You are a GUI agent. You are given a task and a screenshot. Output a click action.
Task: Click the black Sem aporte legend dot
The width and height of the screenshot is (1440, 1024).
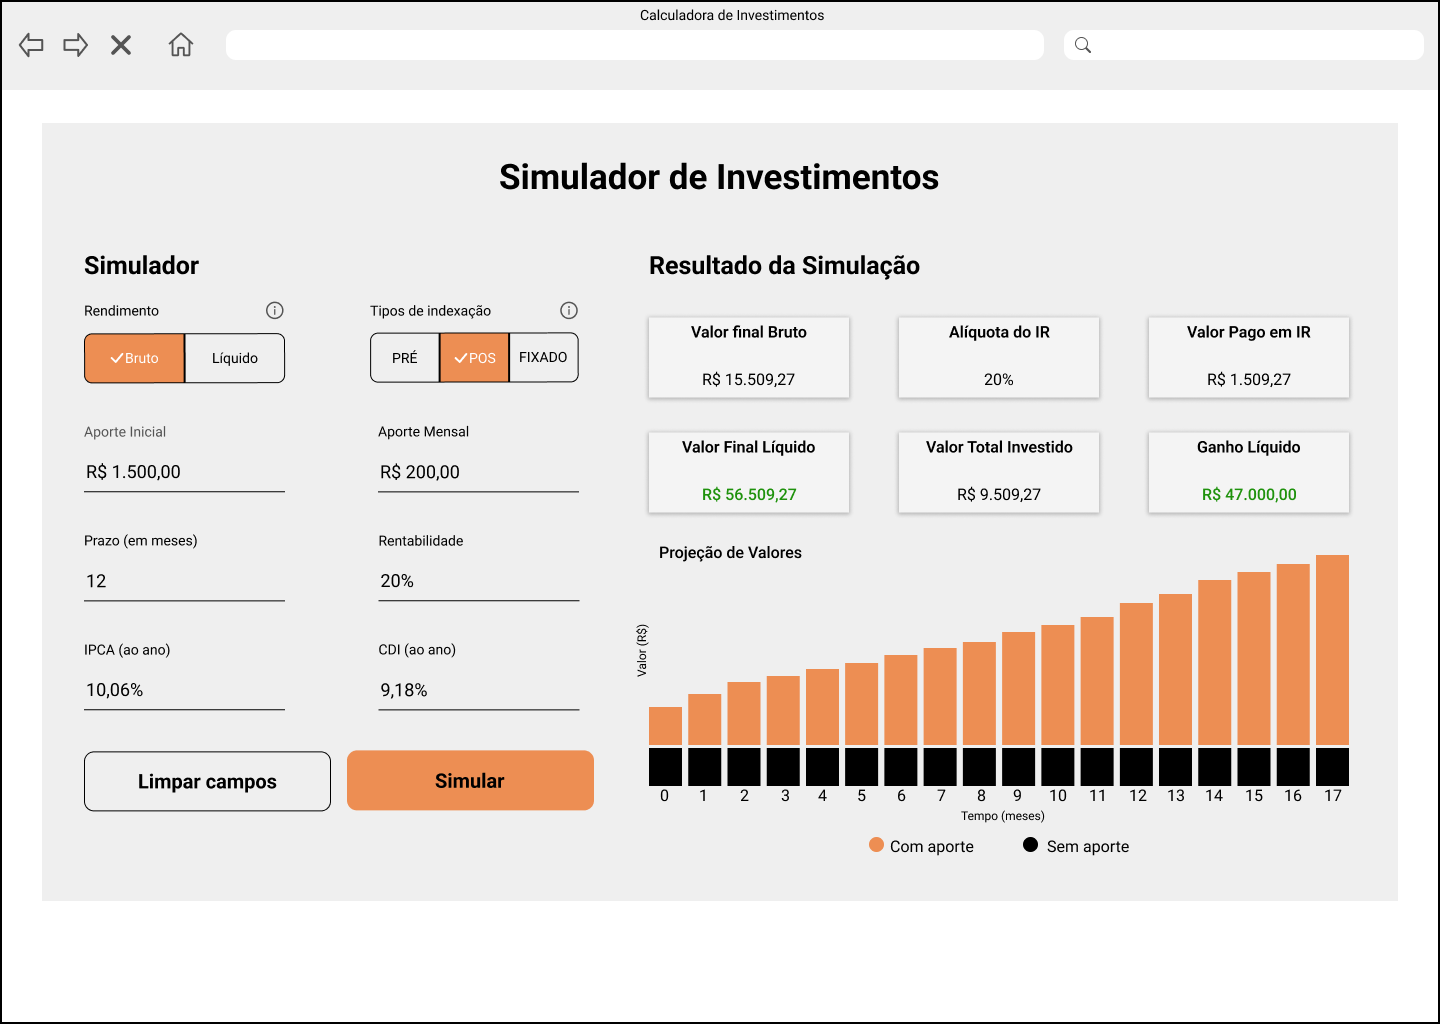[1030, 844]
